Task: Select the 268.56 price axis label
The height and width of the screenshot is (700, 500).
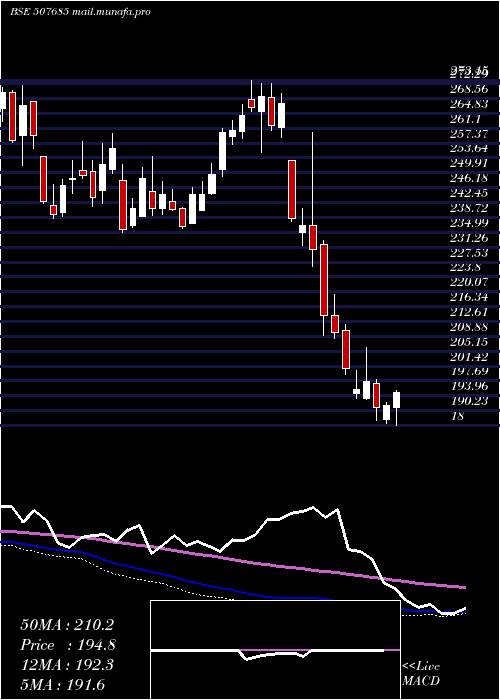Action: (x=468, y=89)
